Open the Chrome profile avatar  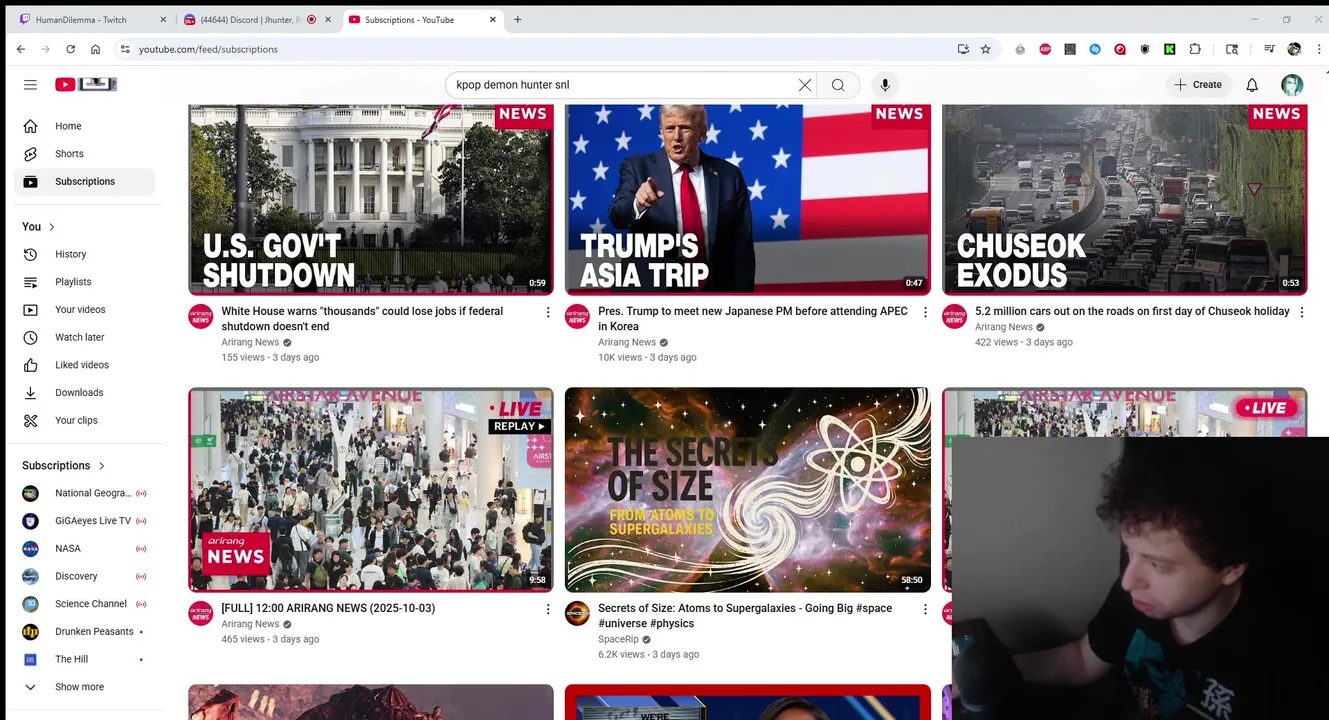click(x=1294, y=49)
